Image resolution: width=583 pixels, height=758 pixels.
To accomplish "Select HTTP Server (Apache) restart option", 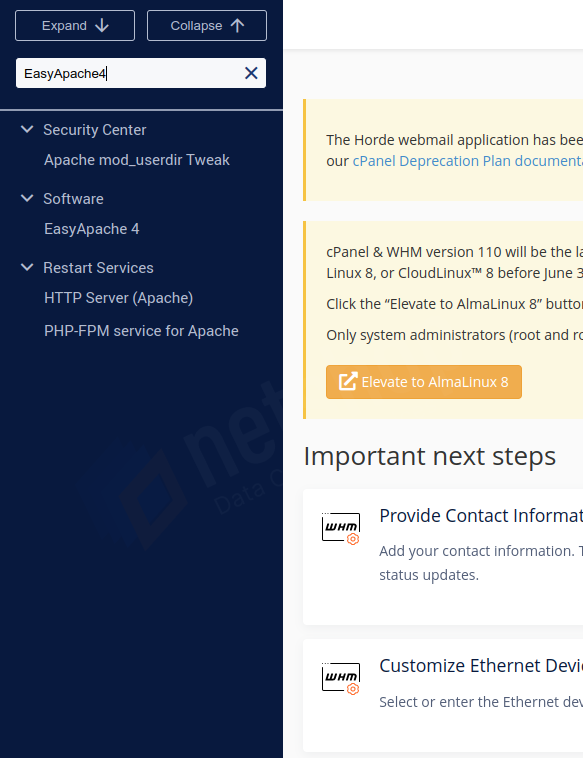I will click(118, 298).
